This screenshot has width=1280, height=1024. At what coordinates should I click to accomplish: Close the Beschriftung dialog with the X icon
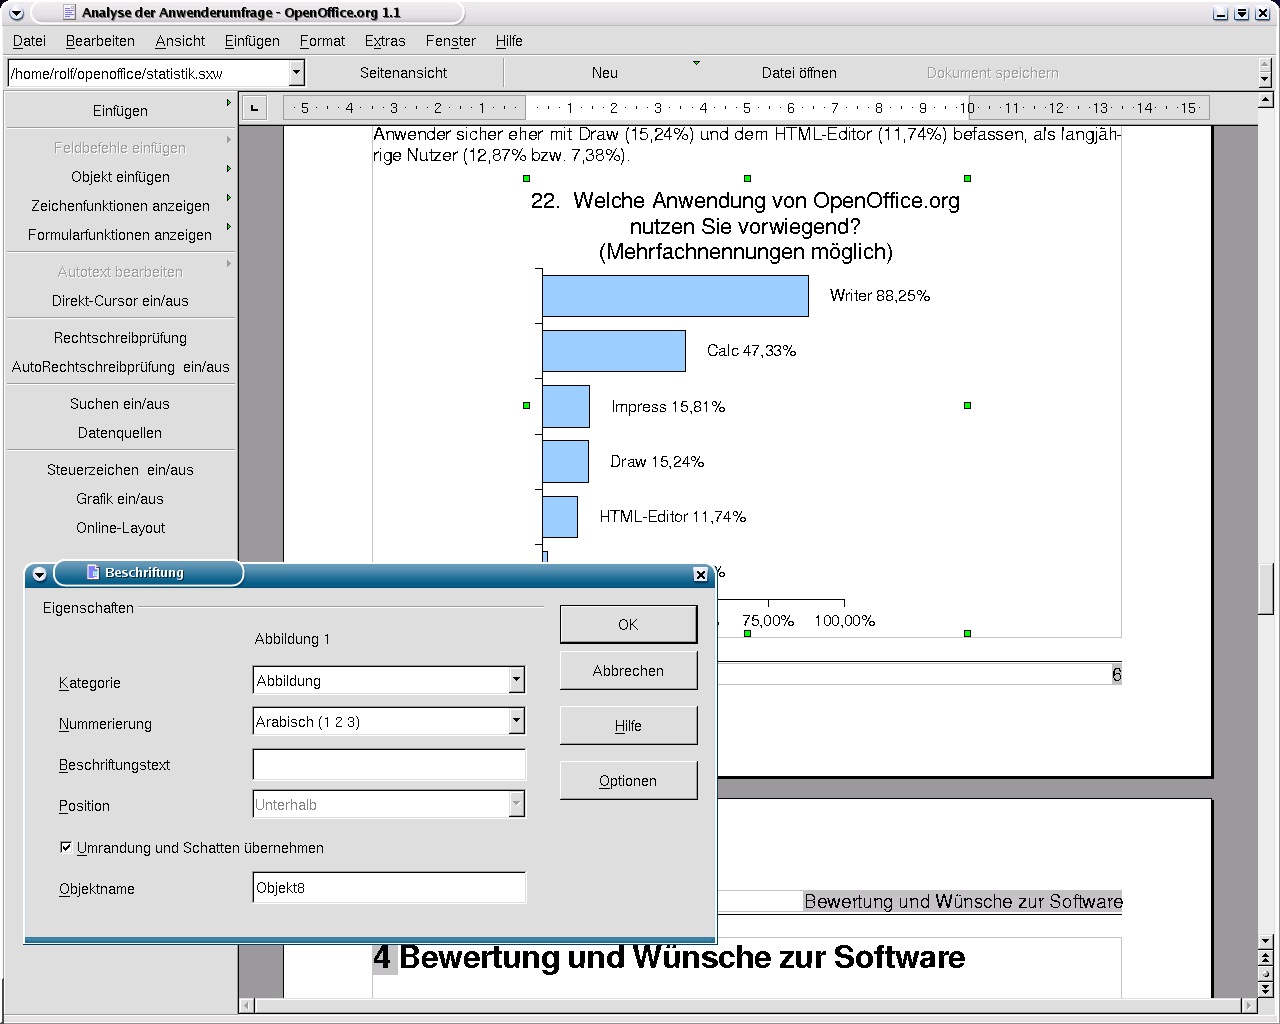(700, 574)
